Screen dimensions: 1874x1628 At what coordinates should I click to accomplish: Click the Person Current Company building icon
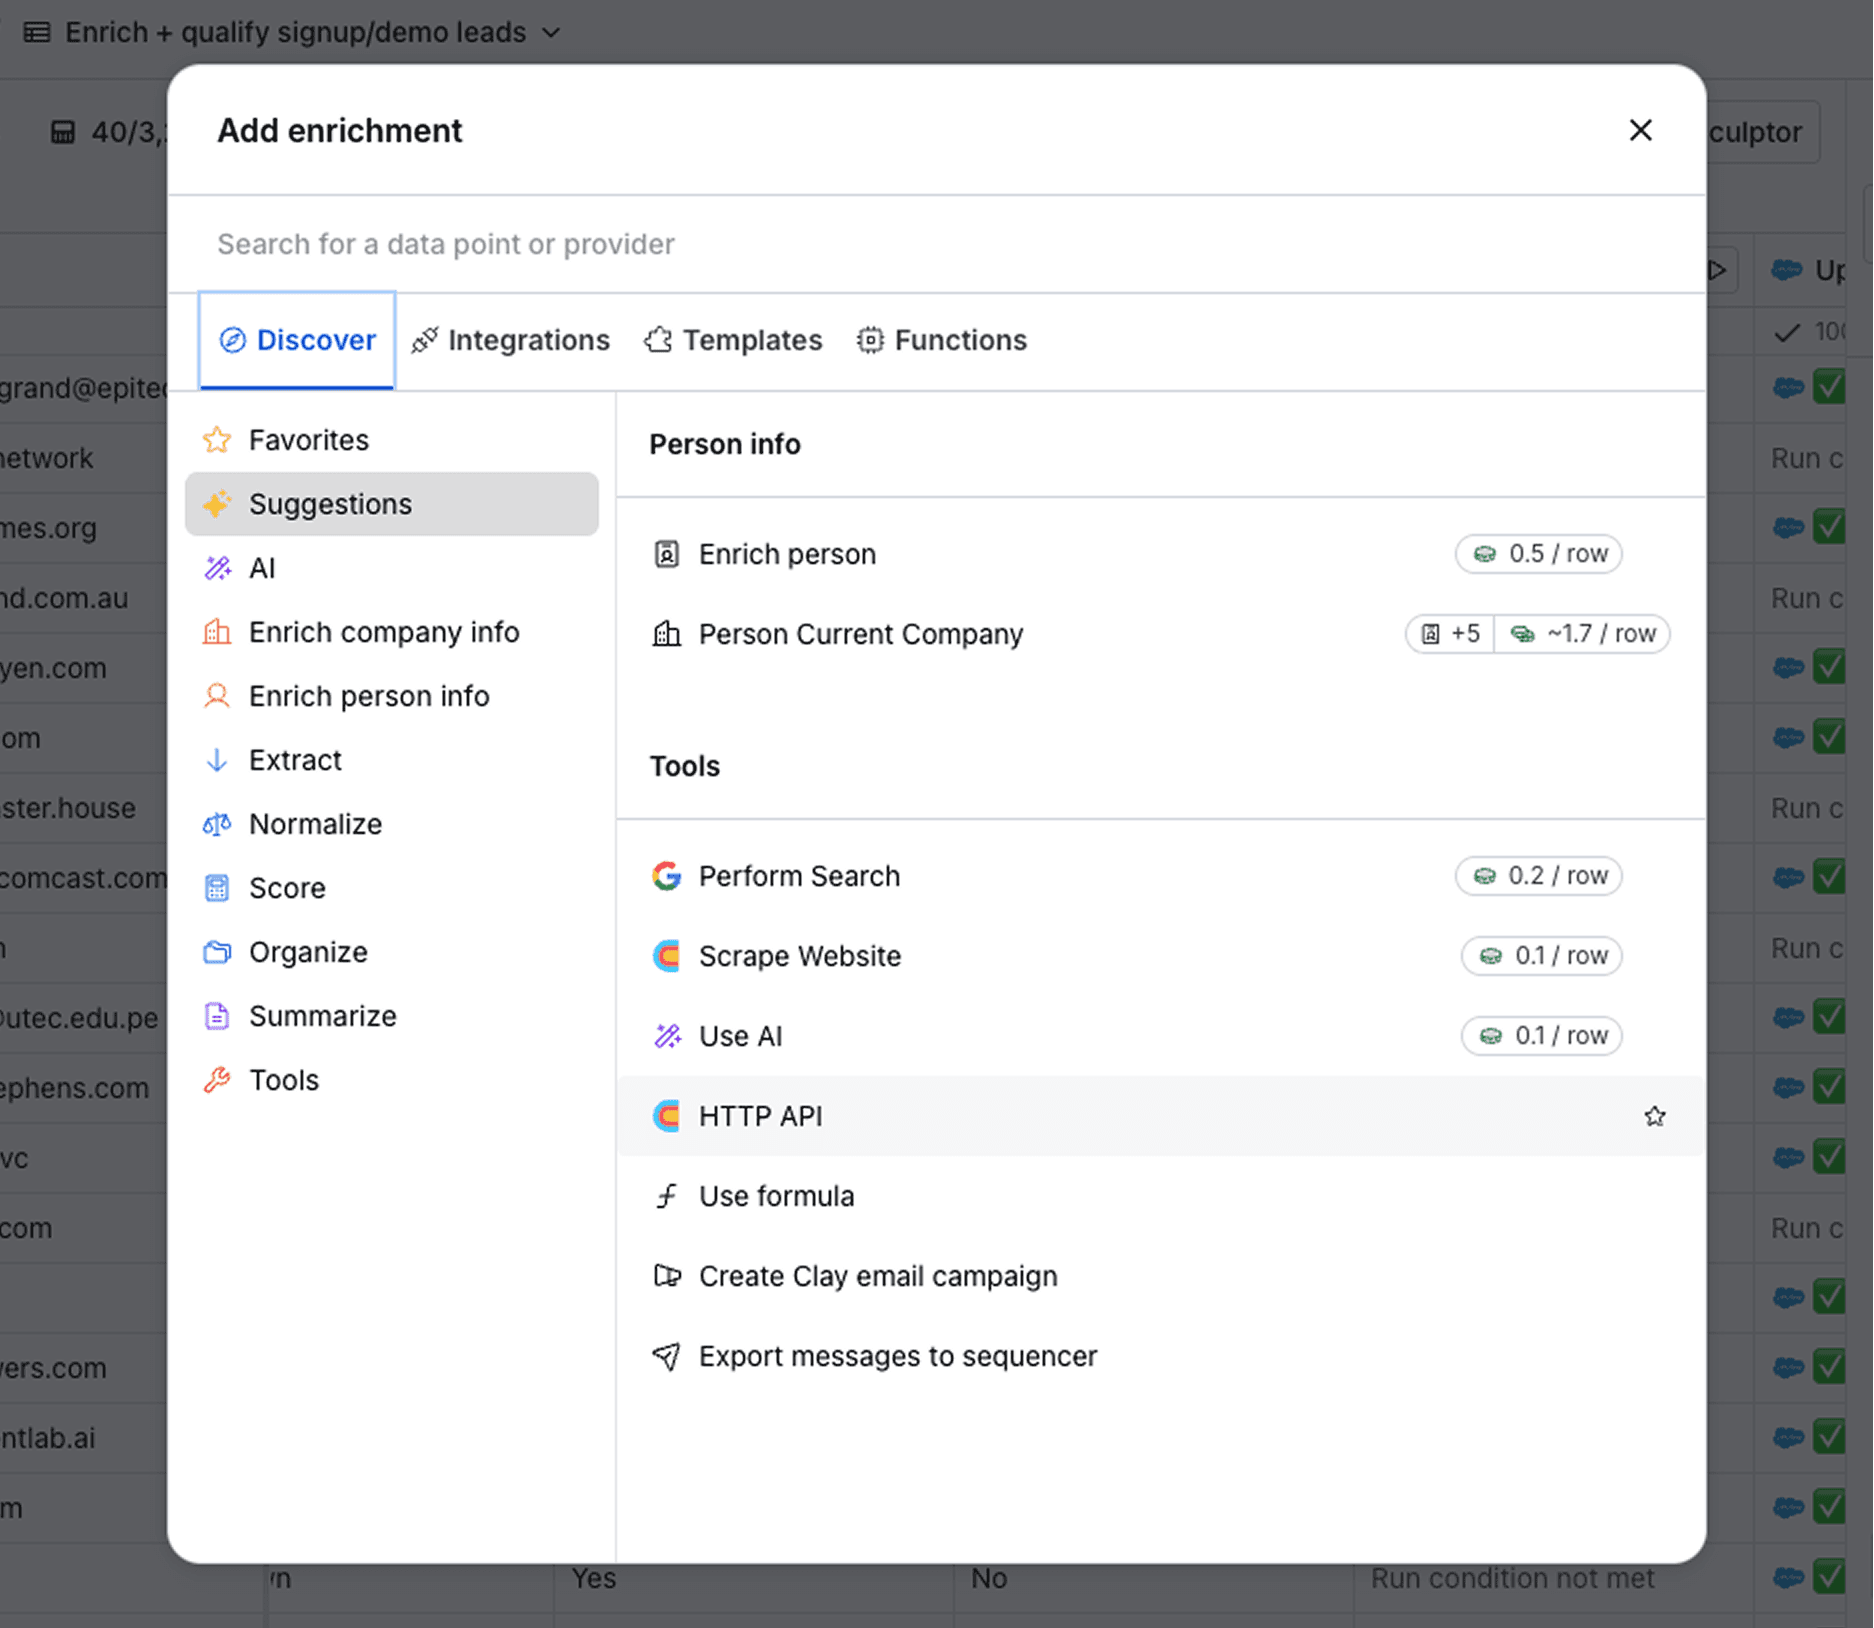pyautogui.click(x=667, y=634)
